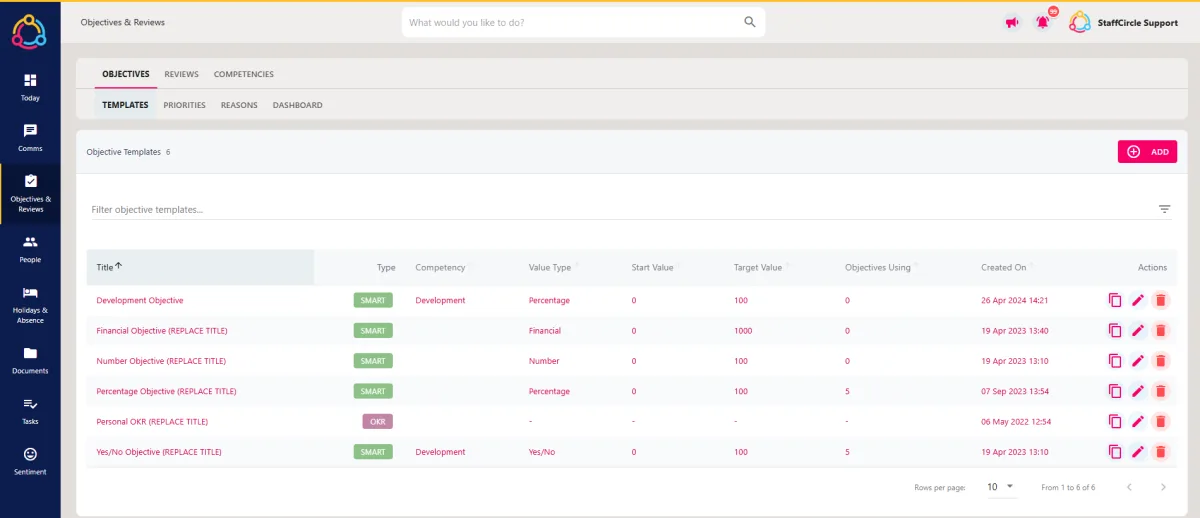Open the Today sidebar section
The width and height of the screenshot is (1200, 518).
coord(30,87)
